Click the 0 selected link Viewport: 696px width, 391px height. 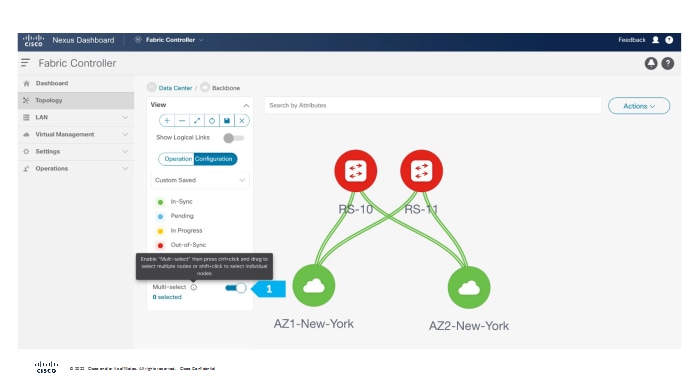pyautogui.click(x=167, y=297)
